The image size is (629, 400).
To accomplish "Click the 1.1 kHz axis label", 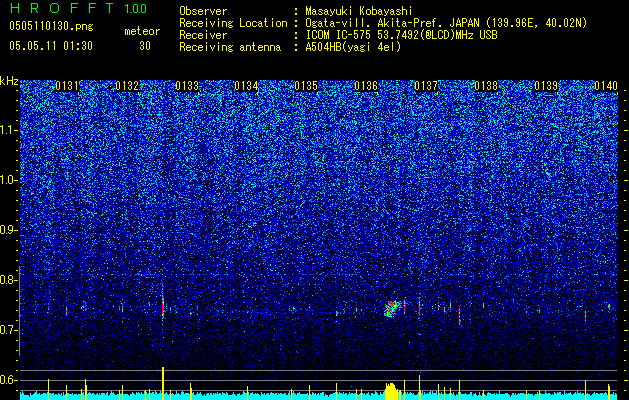I will coord(9,130).
